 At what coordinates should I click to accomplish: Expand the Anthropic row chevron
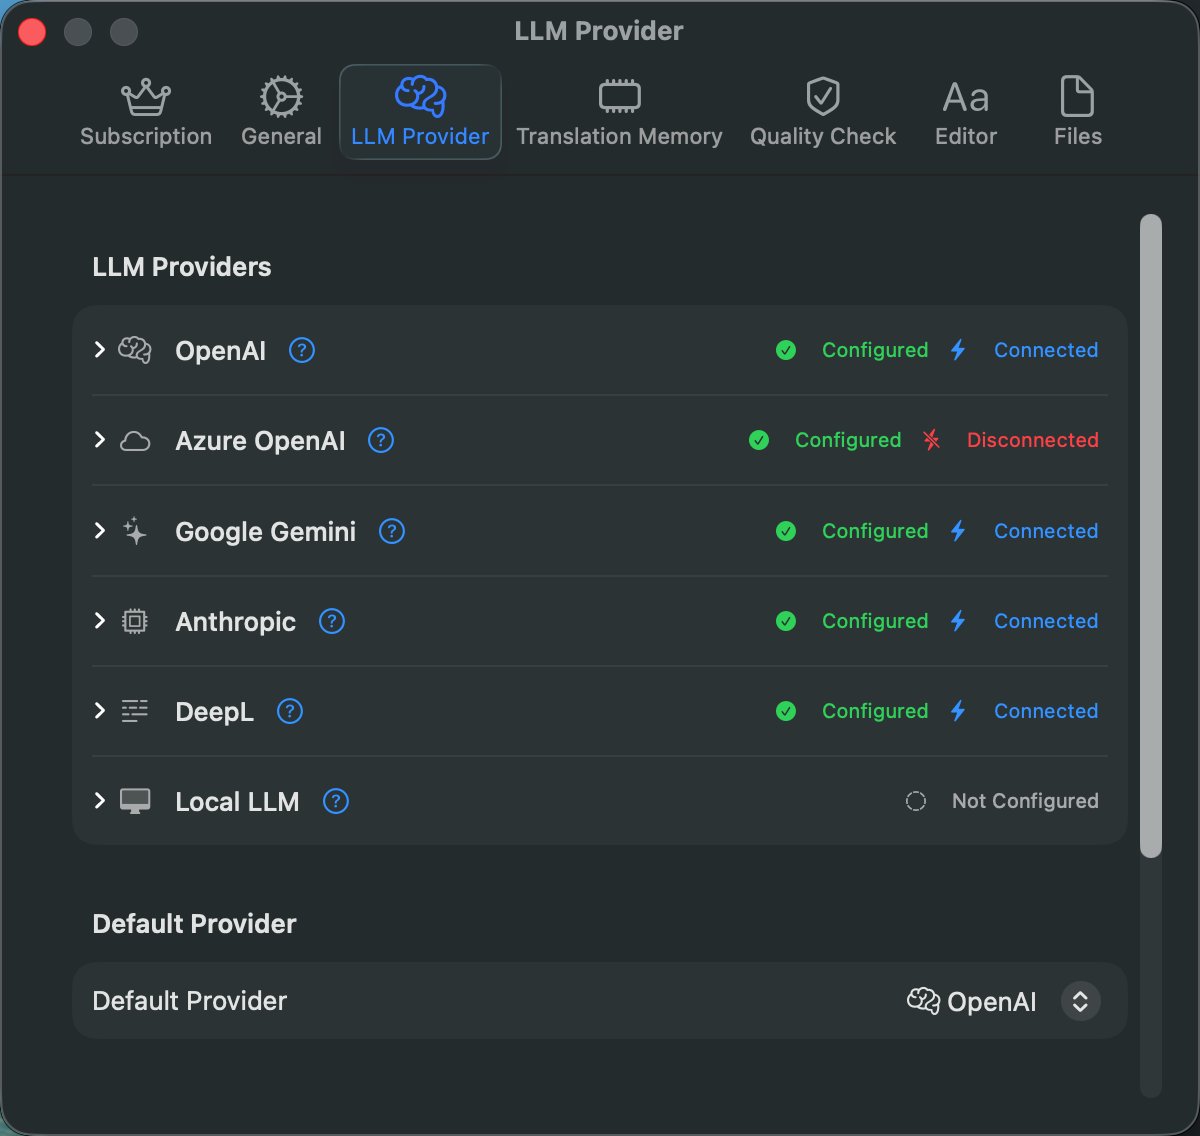pos(99,620)
